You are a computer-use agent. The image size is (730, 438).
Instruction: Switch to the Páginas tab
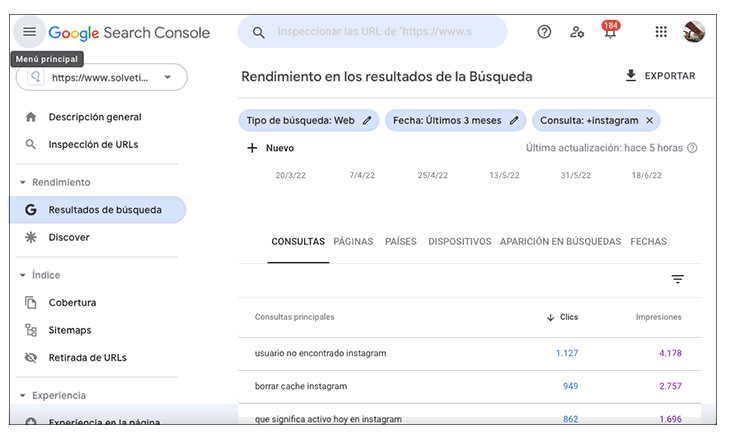click(353, 242)
